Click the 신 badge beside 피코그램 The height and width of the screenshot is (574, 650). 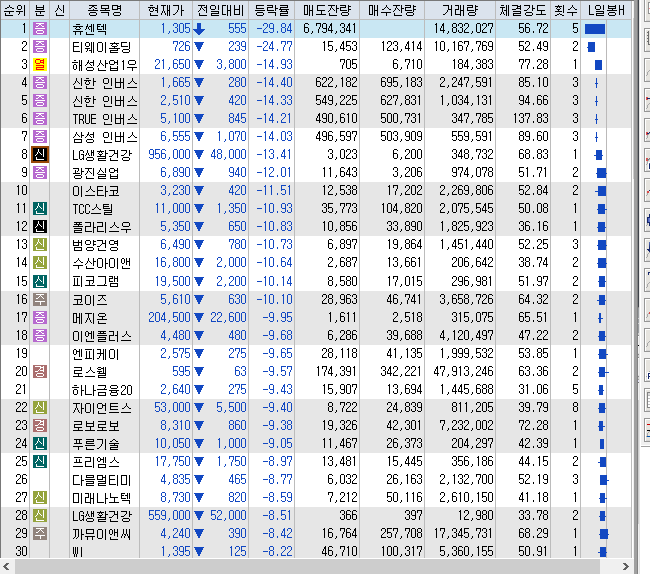pyautogui.click(x=40, y=281)
